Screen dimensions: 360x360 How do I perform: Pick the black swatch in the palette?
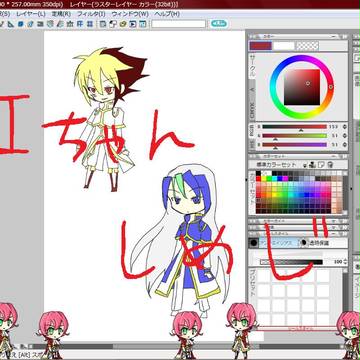(258, 173)
